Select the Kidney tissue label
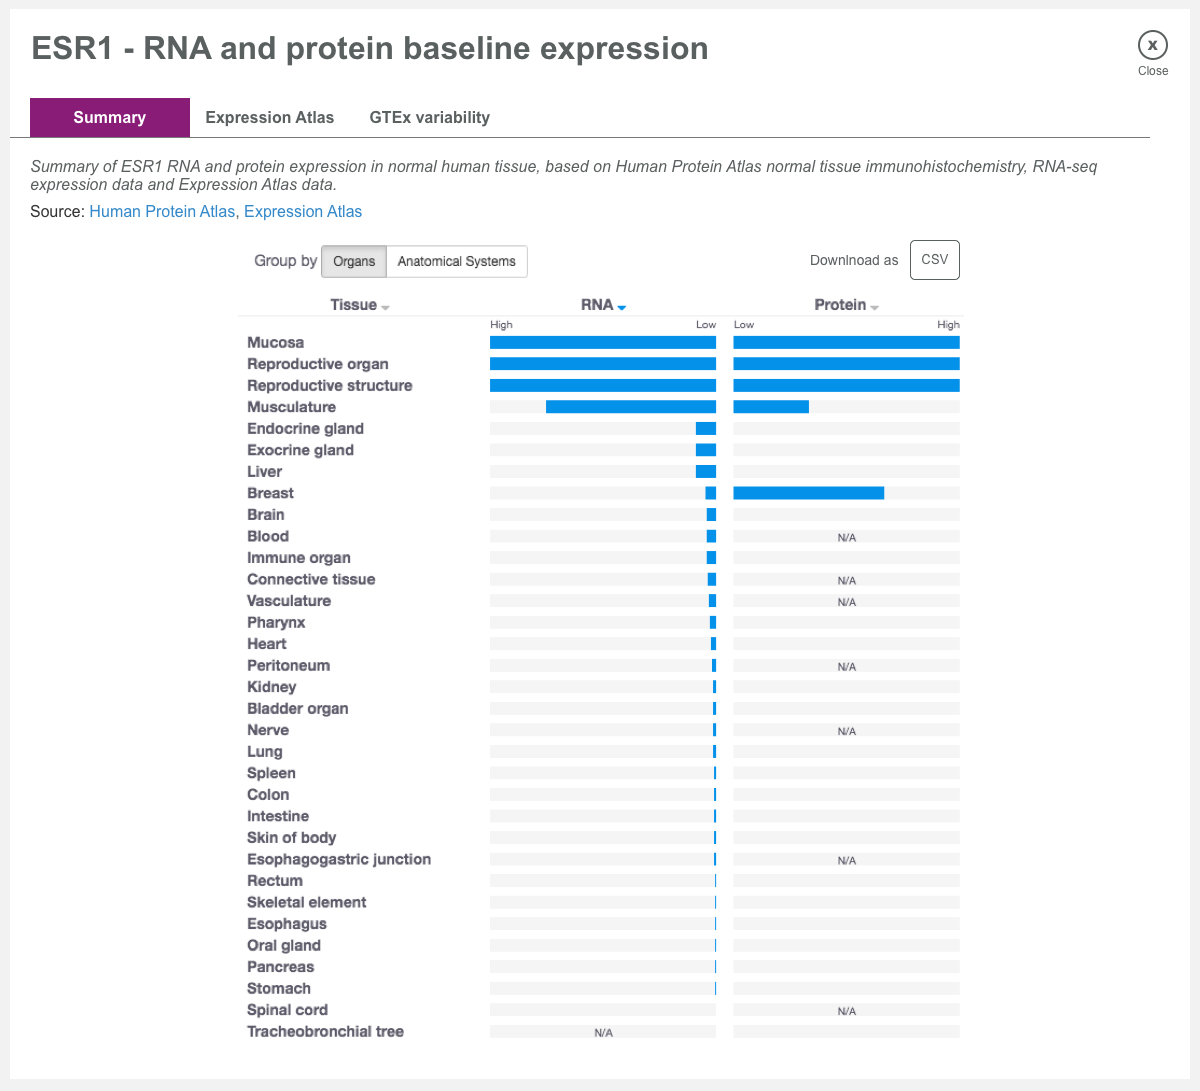Screen dimensions: 1200x1091 click(x=271, y=687)
